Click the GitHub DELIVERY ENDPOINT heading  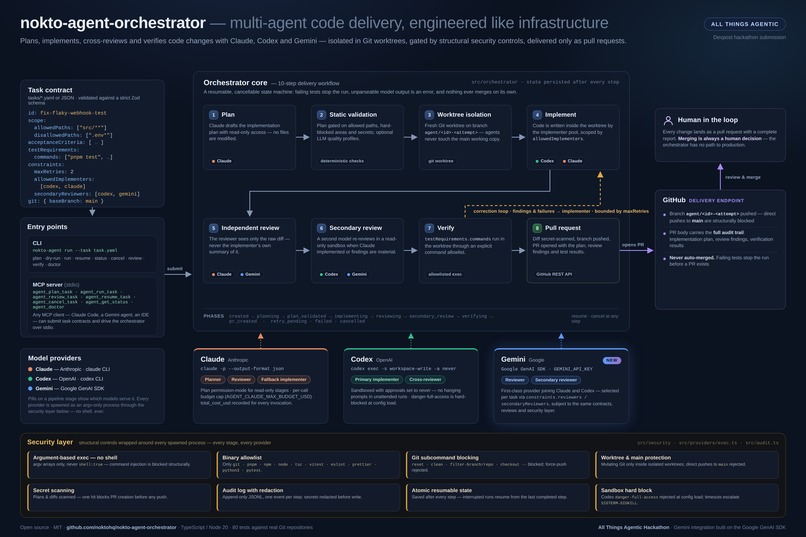(703, 200)
